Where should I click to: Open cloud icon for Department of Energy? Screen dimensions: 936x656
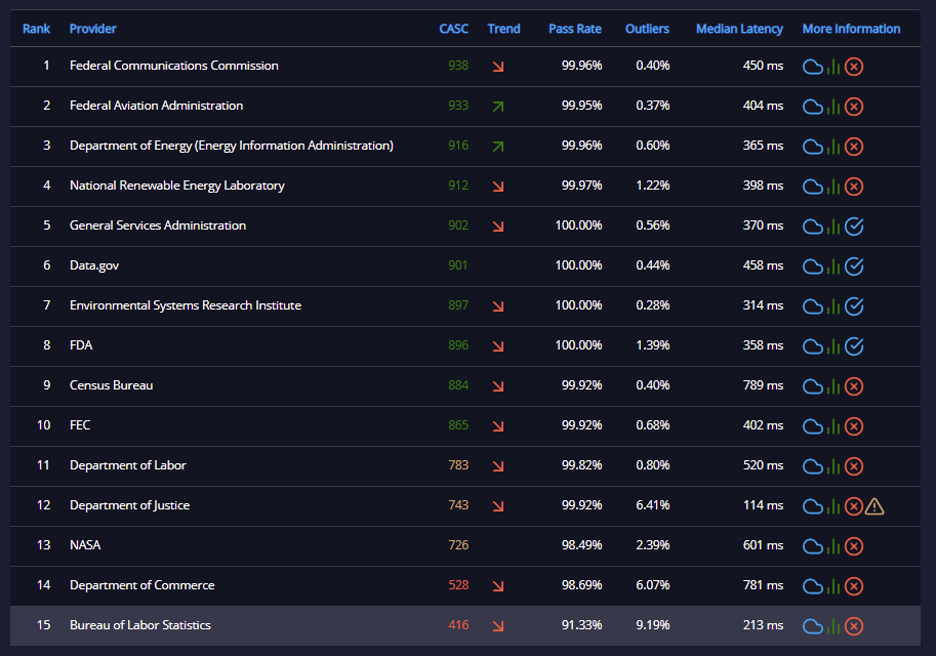812,147
